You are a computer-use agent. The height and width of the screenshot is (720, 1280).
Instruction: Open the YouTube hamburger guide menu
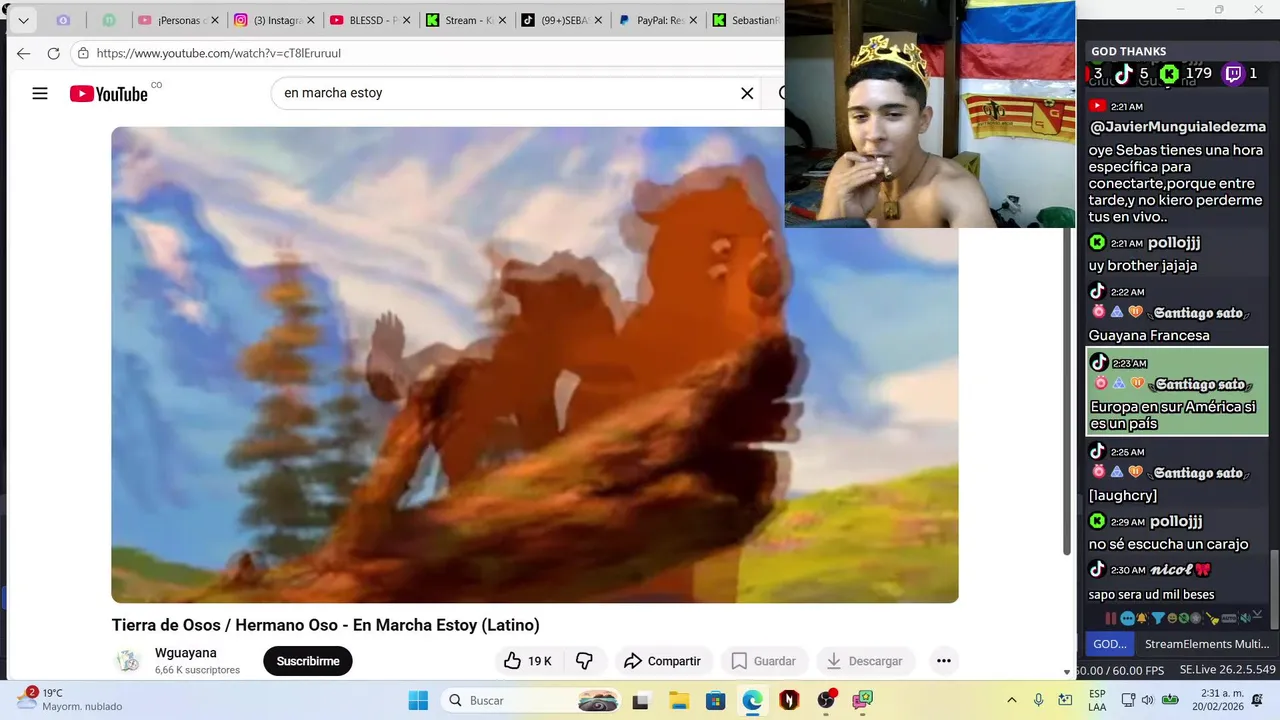(40, 93)
